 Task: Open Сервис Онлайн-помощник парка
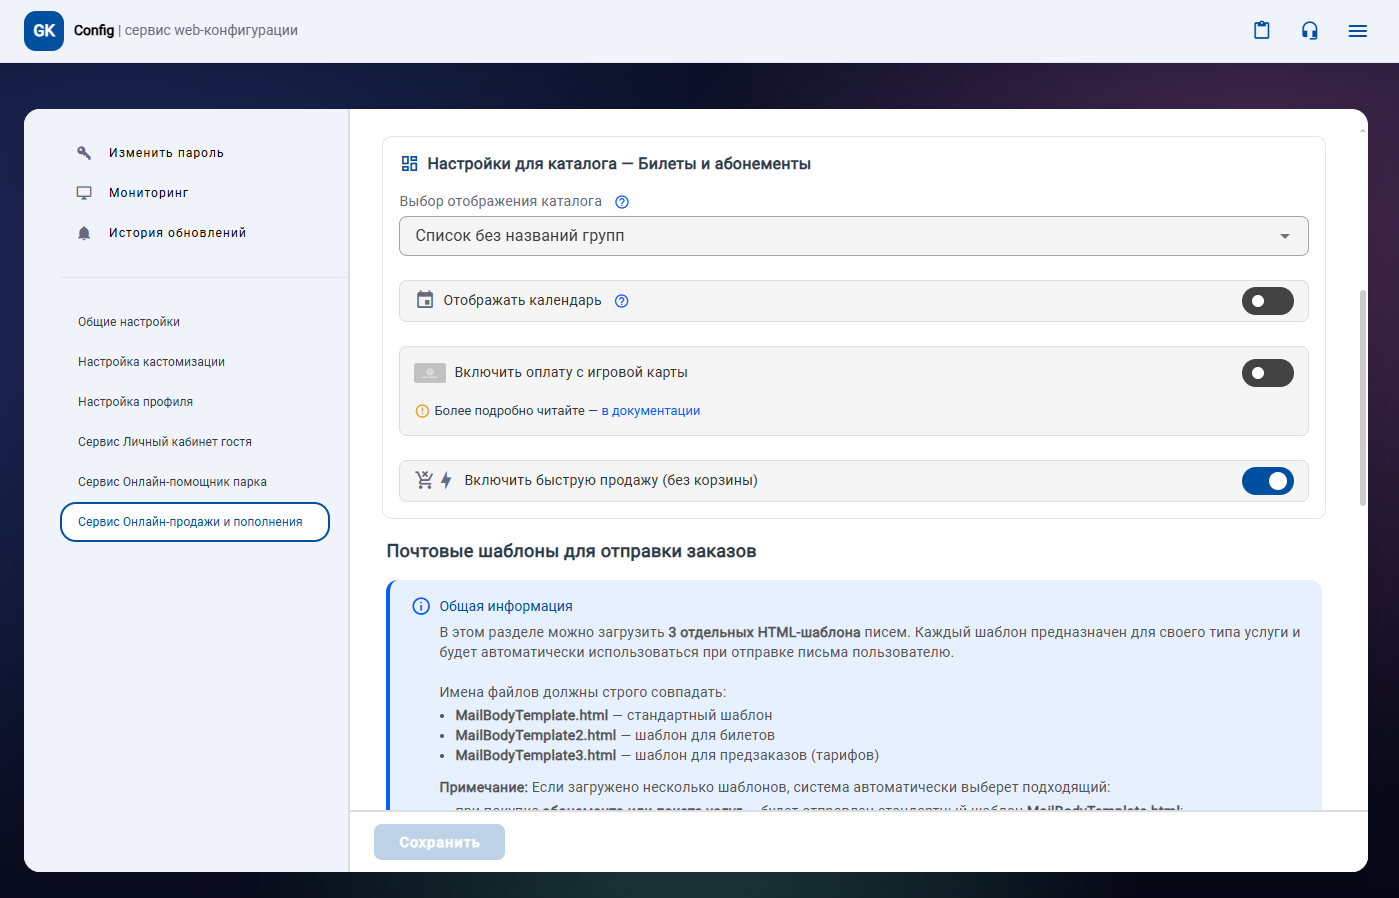172,482
